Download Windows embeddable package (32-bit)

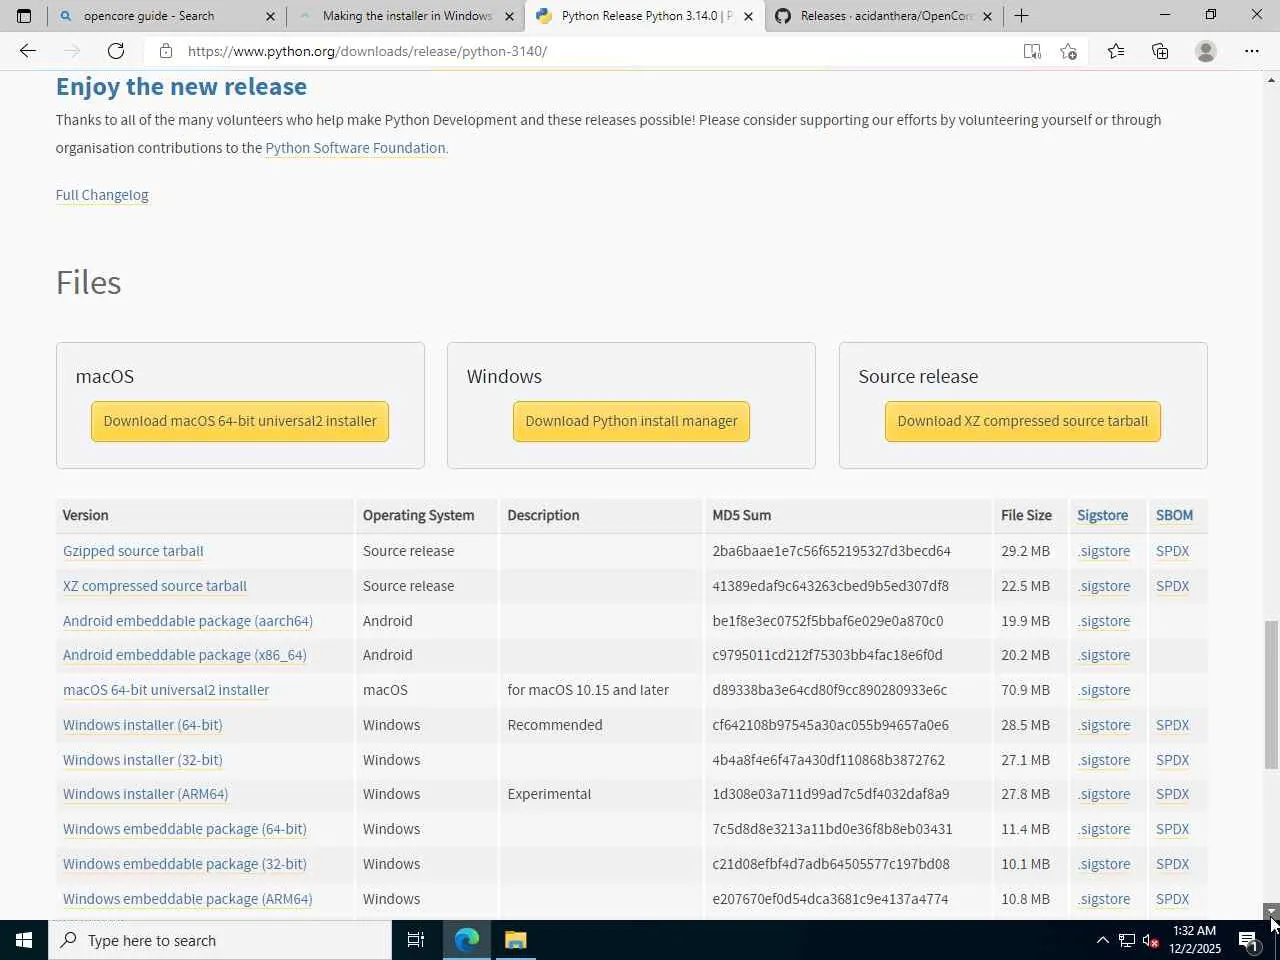[x=185, y=864]
